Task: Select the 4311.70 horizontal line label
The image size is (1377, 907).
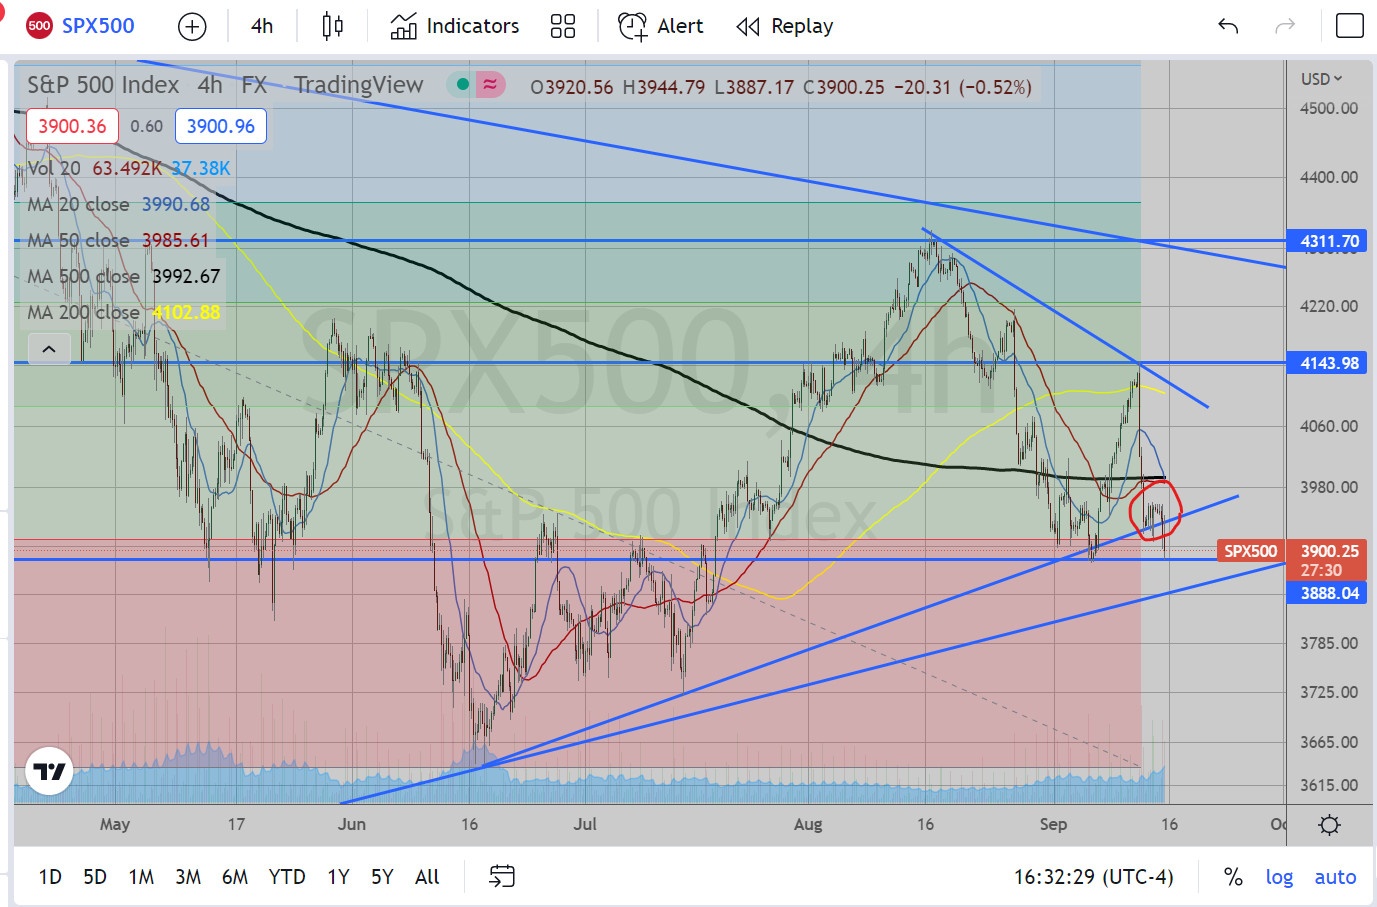Action: (1326, 241)
